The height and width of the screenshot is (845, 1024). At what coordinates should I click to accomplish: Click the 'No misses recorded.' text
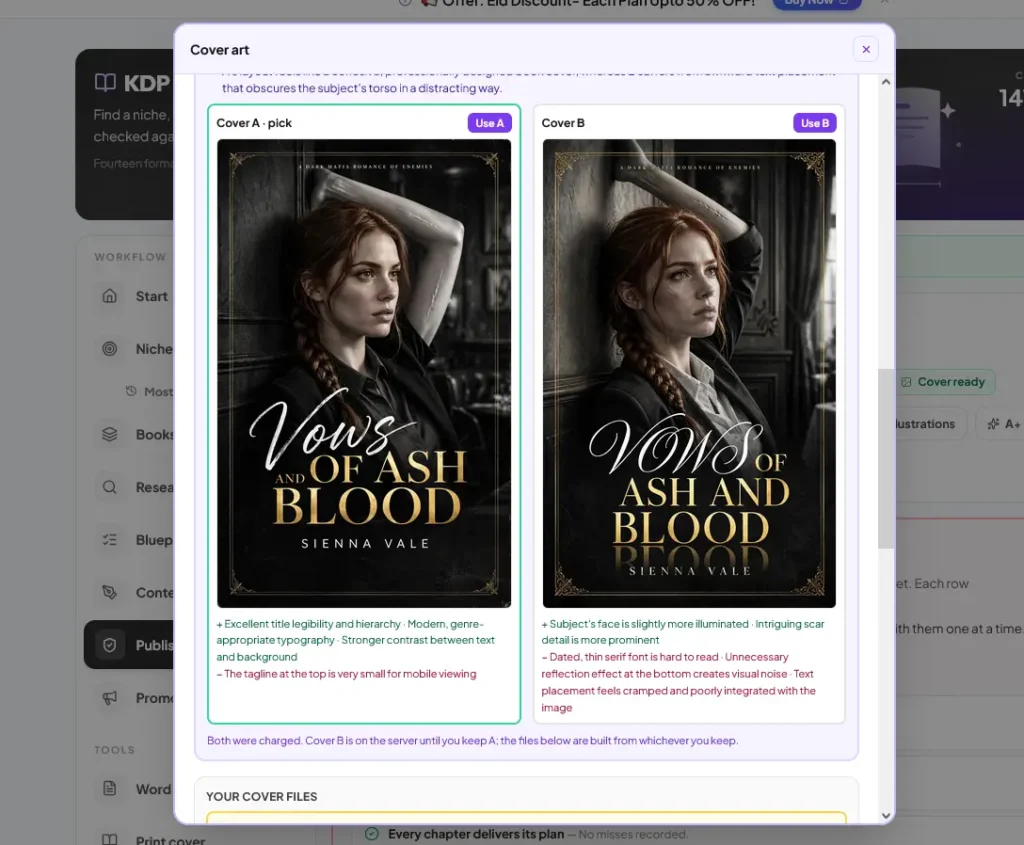click(x=633, y=834)
